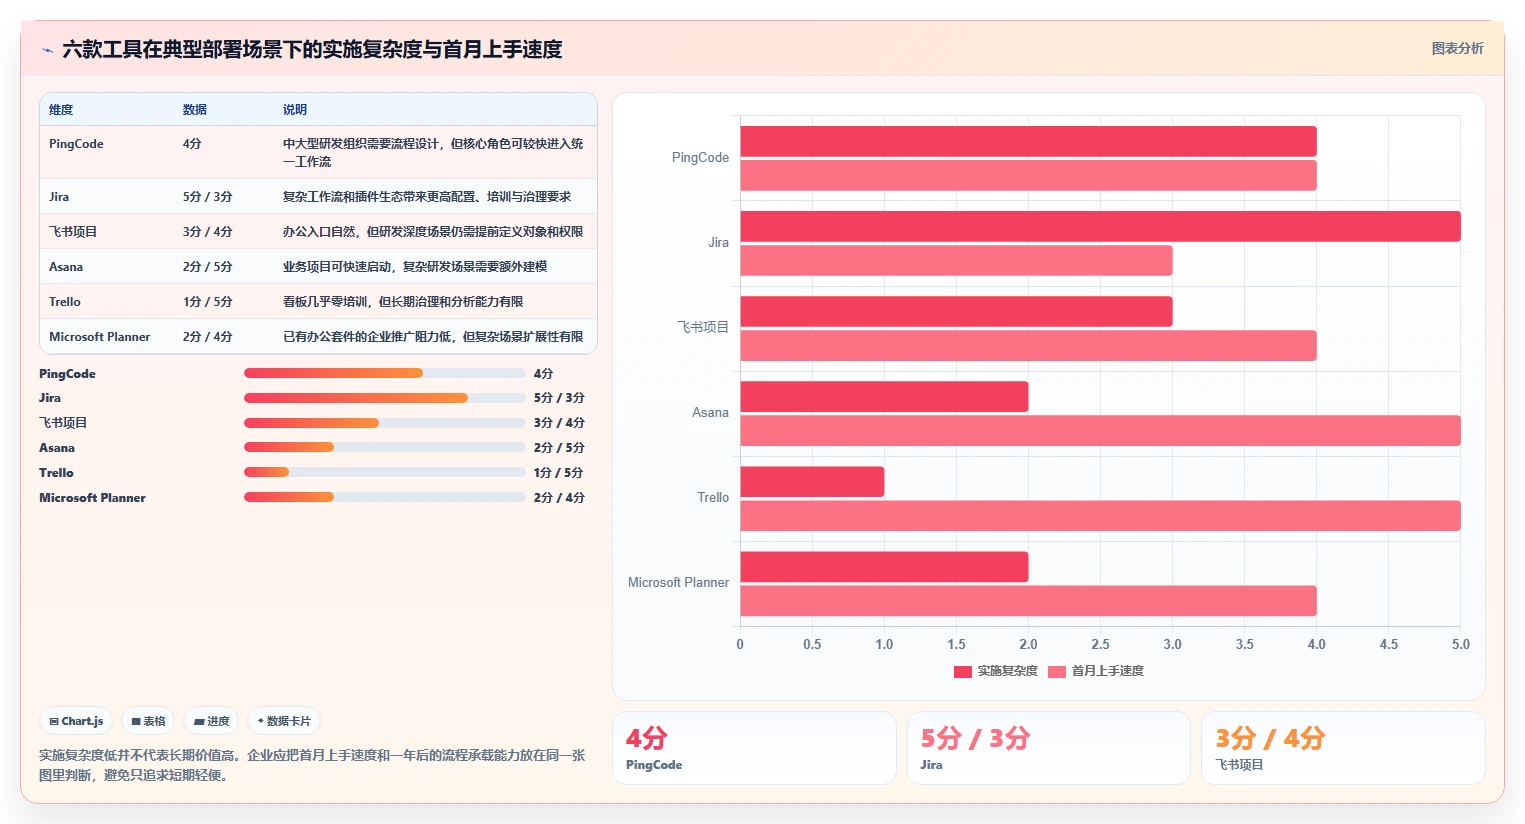Click the main title 六款工具在典型部署场景
1525x824 pixels.
(x=312, y=49)
